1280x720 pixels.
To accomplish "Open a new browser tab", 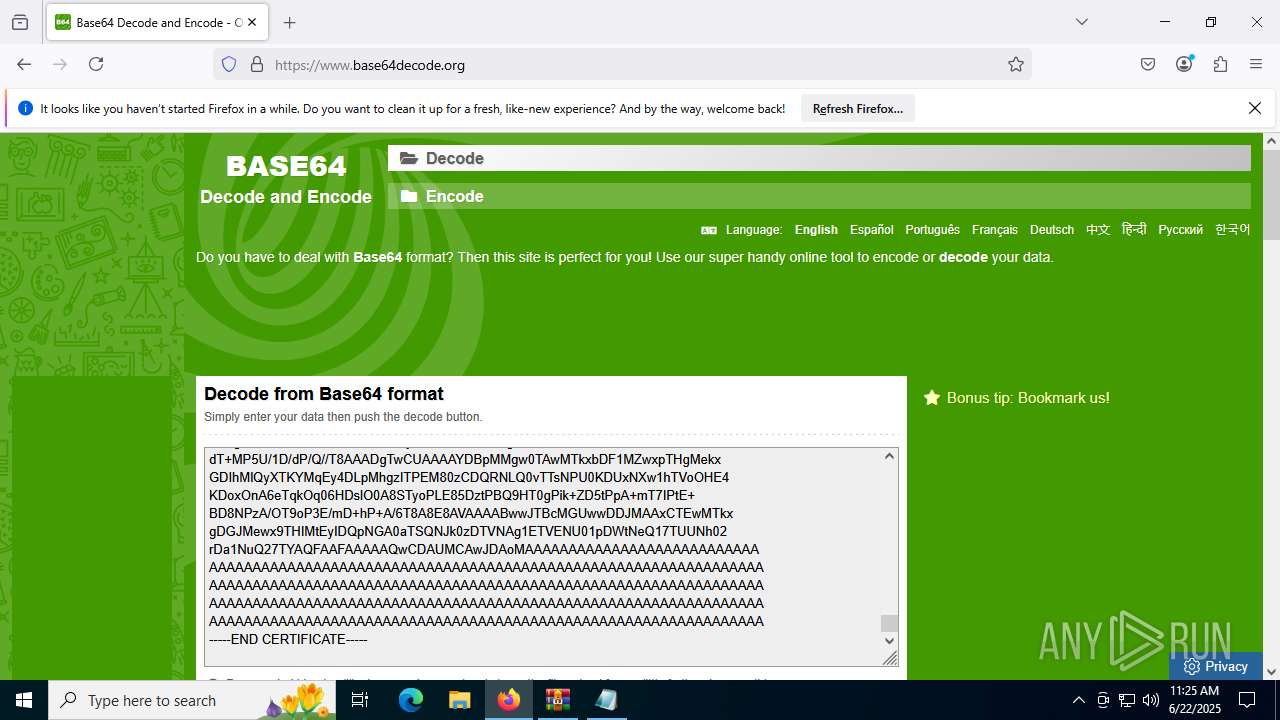I will click(290, 22).
